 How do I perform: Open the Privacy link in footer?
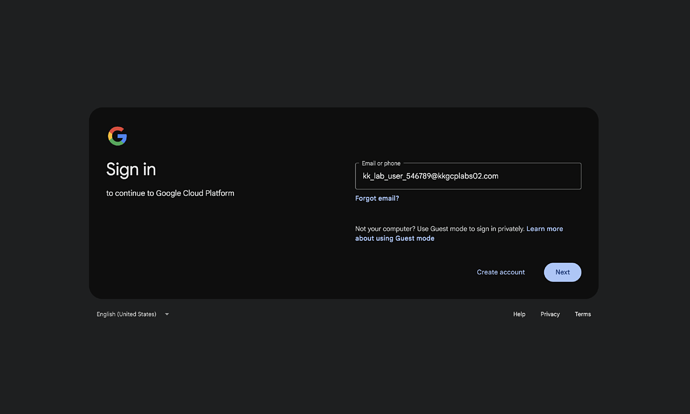coord(550,314)
